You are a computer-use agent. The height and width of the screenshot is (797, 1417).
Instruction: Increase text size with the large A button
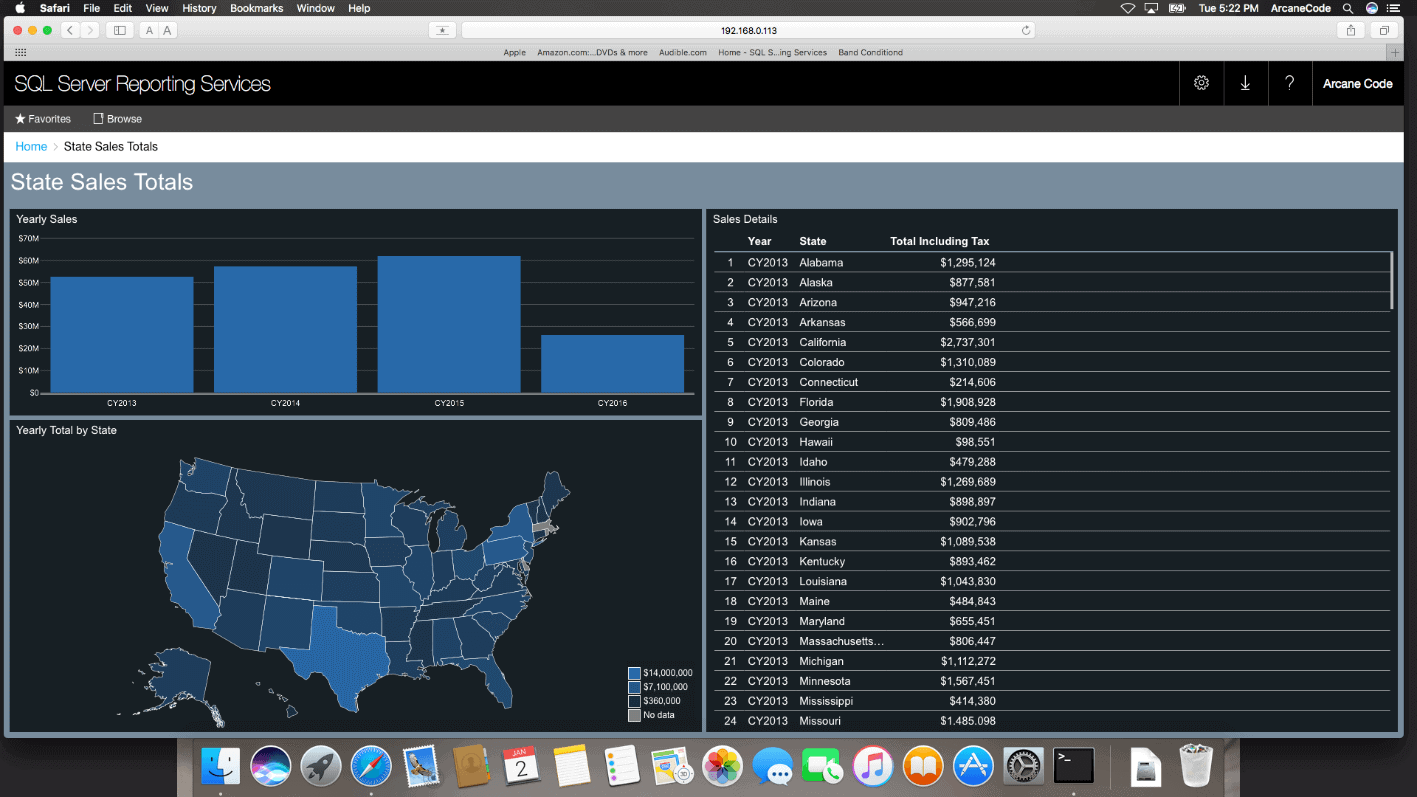(167, 30)
